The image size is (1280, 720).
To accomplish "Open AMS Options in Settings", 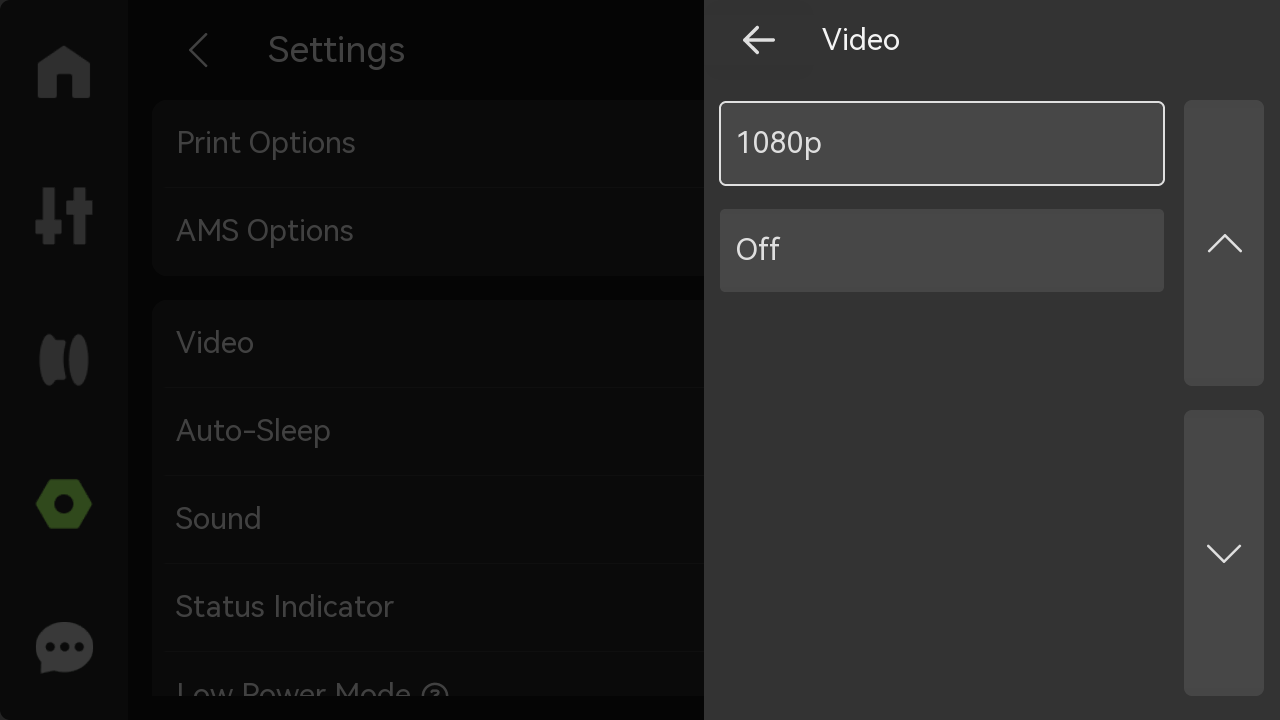I will tap(428, 231).
